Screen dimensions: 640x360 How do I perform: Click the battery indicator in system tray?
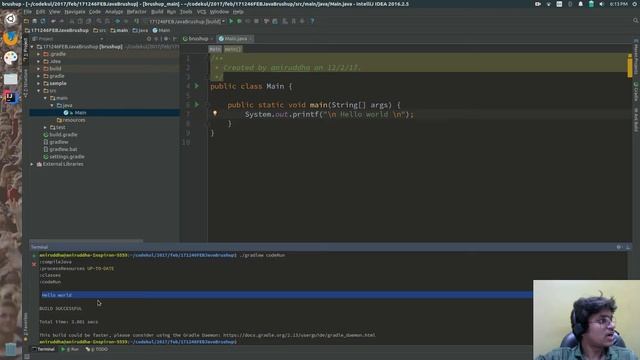pyautogui.click(x=591, y=4)
